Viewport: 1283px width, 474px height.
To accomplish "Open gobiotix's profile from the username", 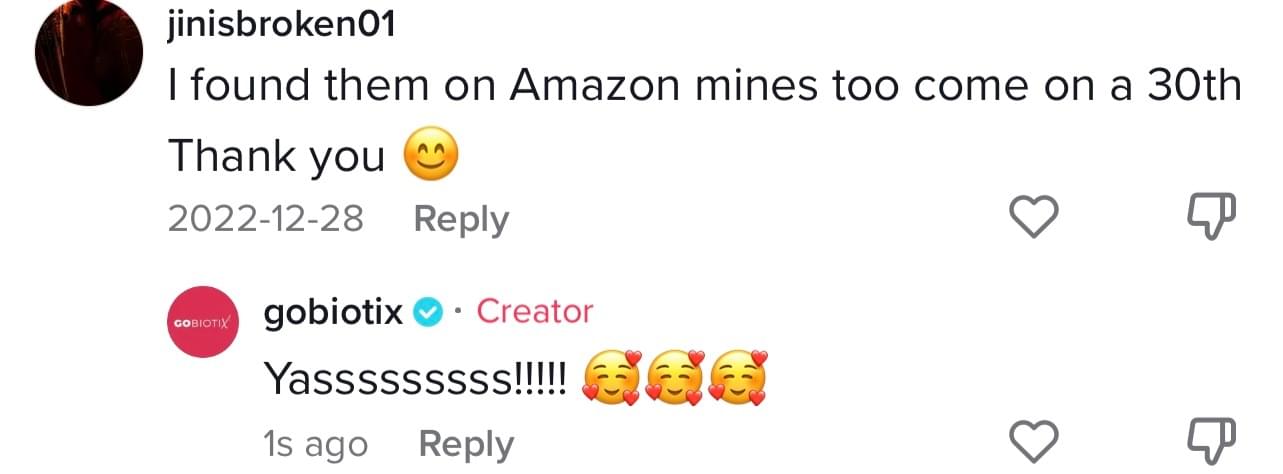I will click(333, 313).
